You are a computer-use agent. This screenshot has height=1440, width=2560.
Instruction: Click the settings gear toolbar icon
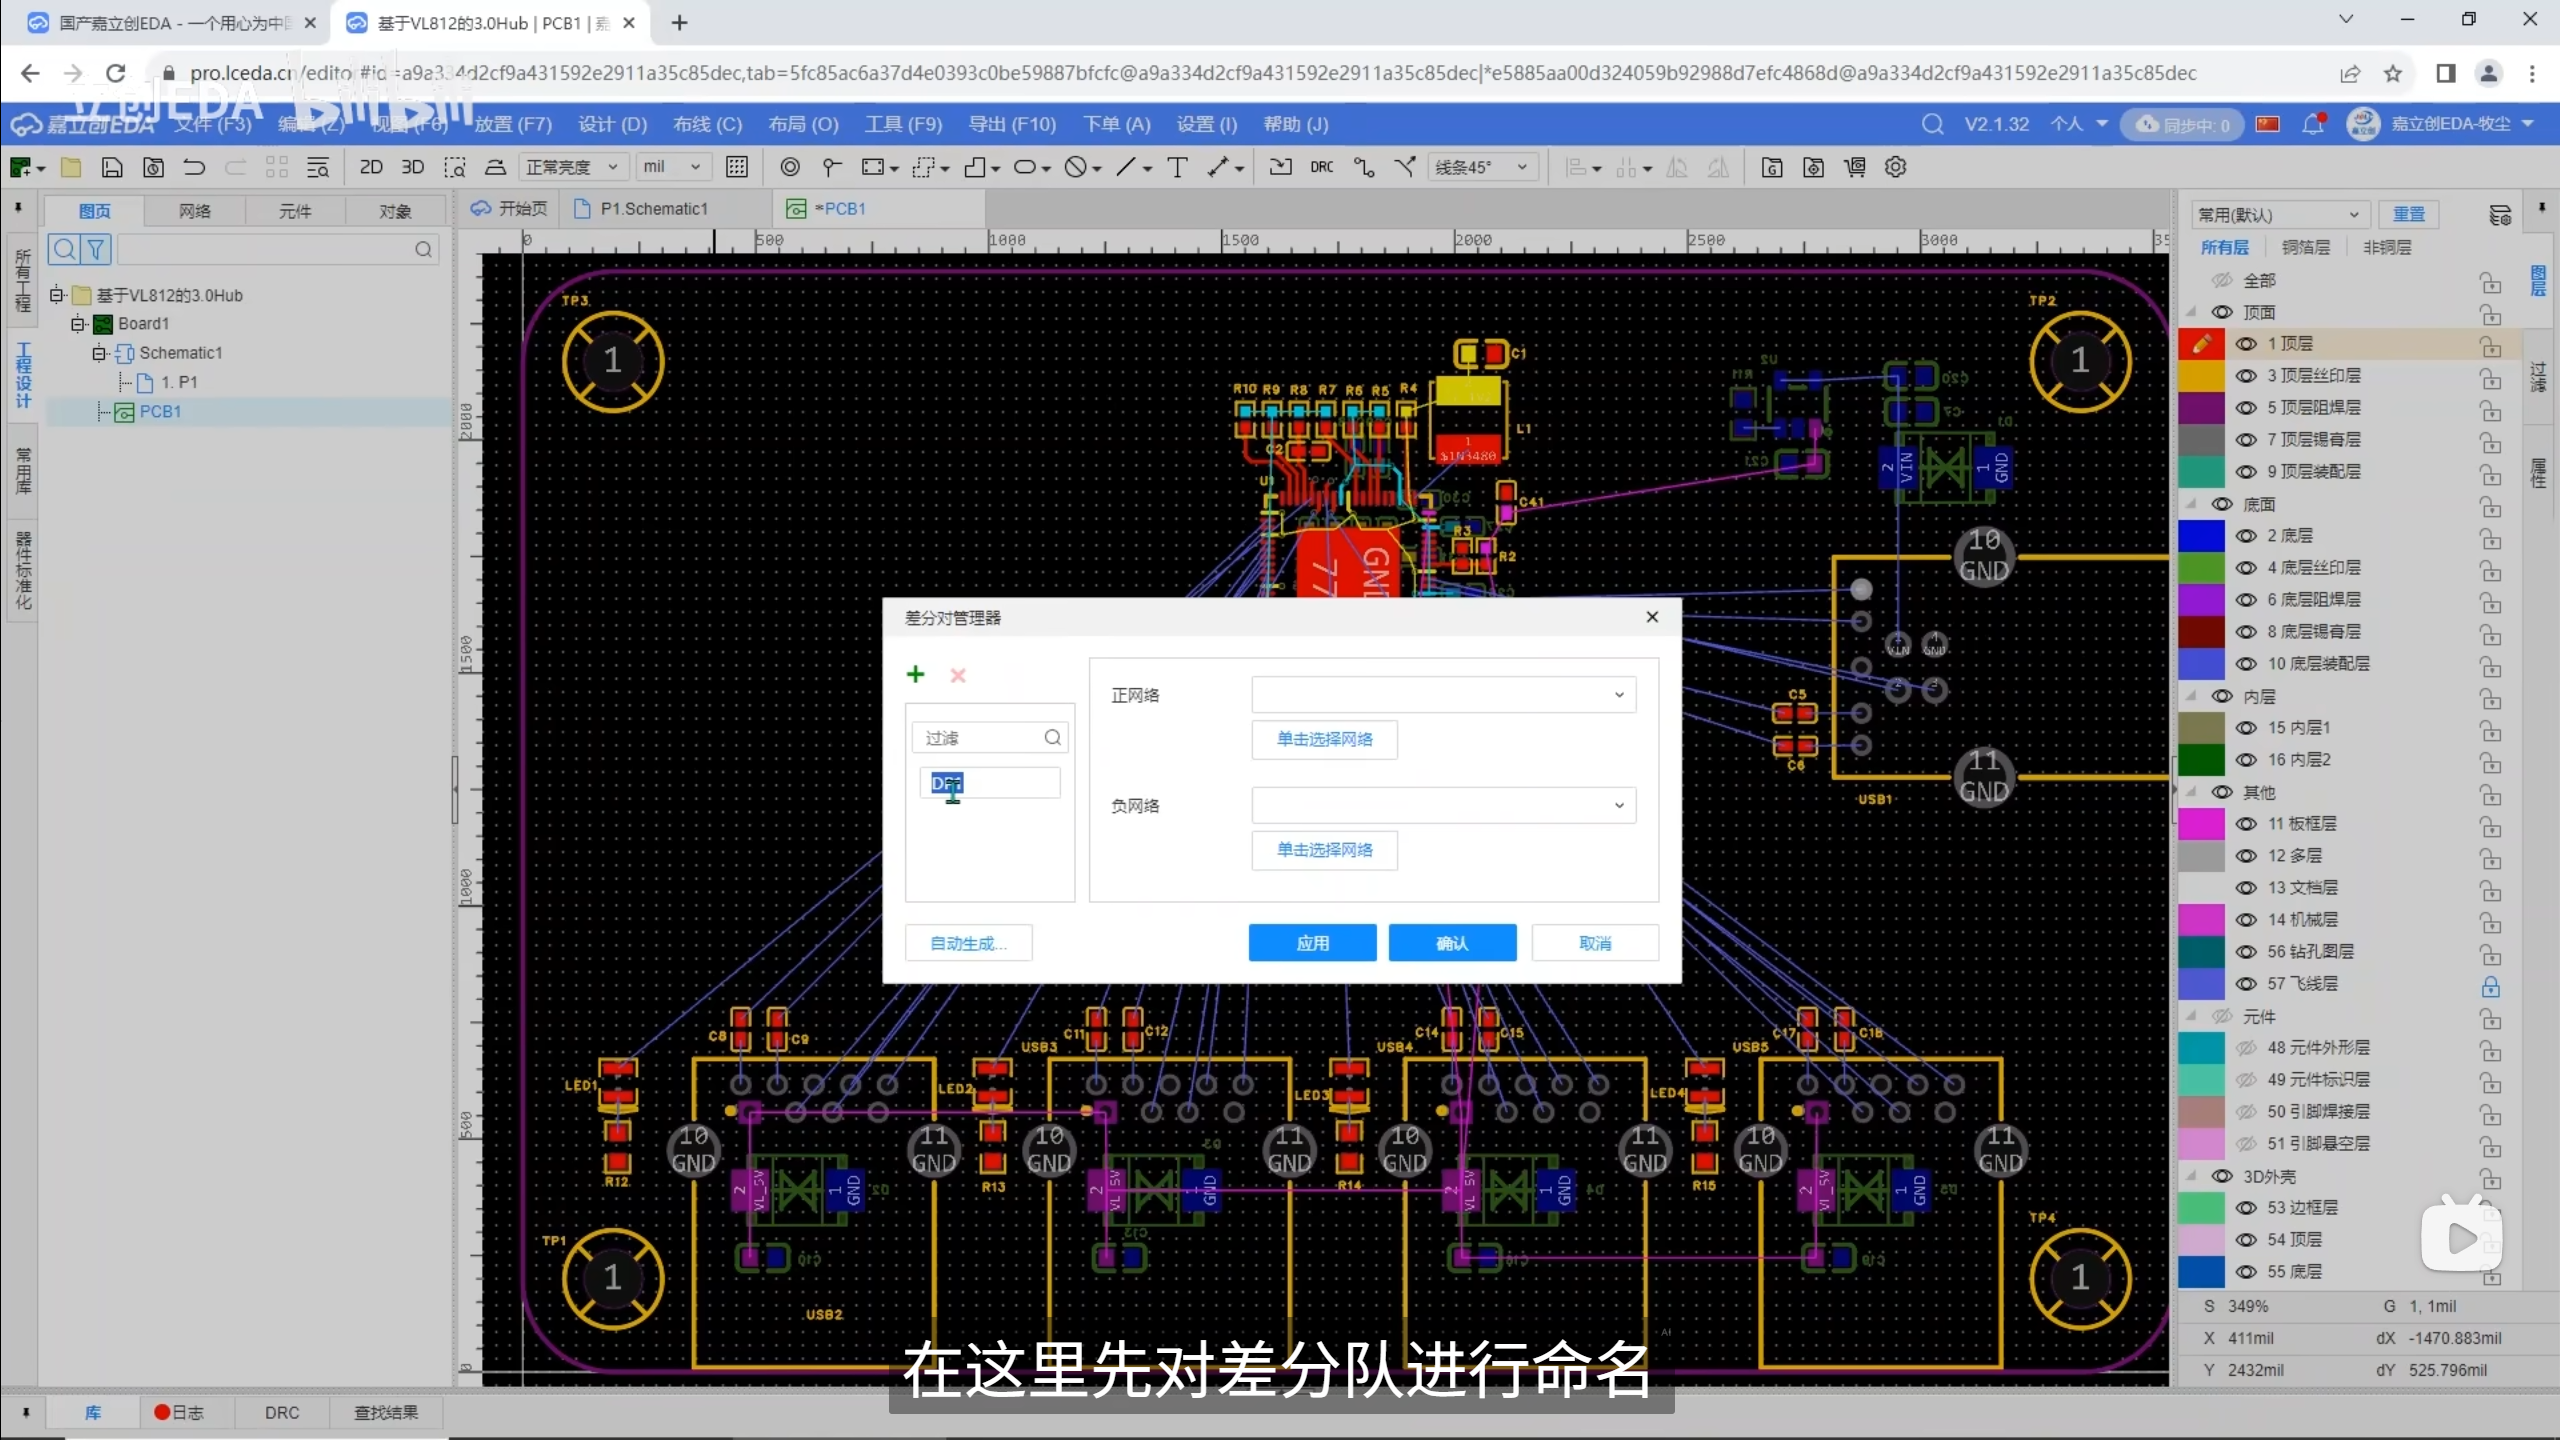(x=1896, y=167)
